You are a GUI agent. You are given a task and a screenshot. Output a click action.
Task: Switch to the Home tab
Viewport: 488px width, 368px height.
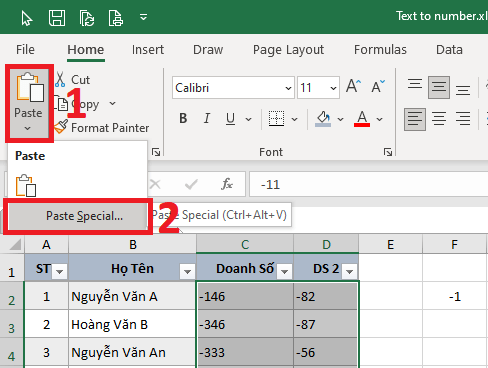coord(86,50)
